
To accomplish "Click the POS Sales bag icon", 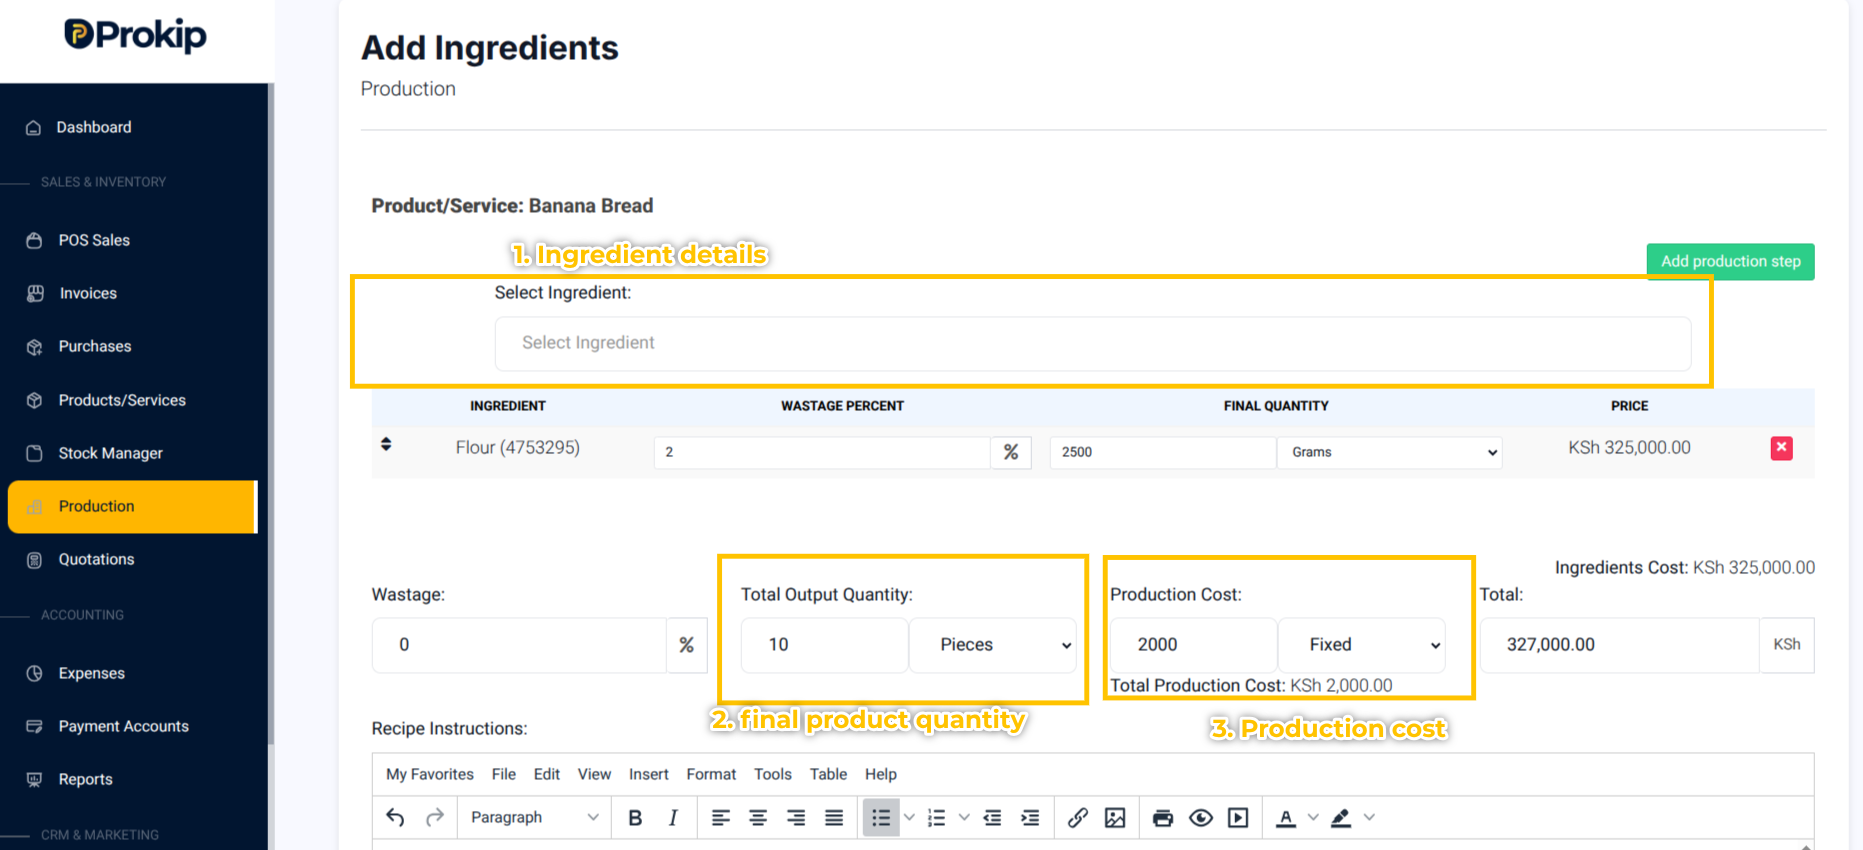I will 34,241.
